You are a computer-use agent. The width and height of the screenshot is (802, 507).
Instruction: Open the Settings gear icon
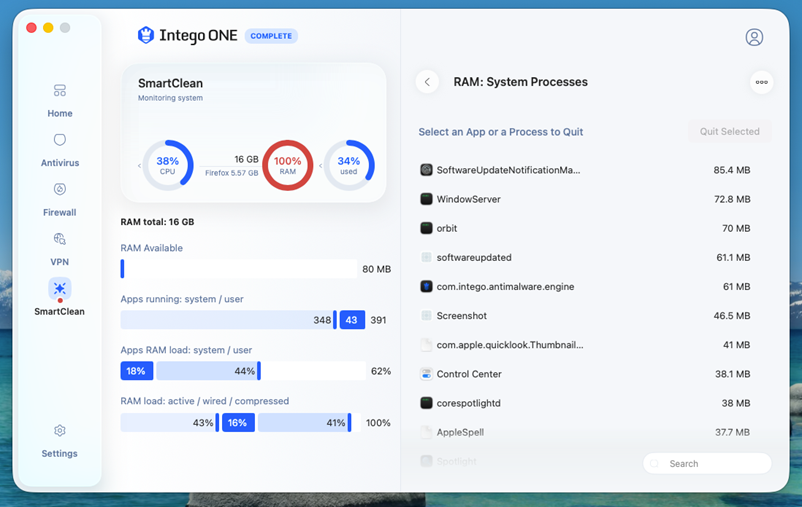tap(60, 431)
